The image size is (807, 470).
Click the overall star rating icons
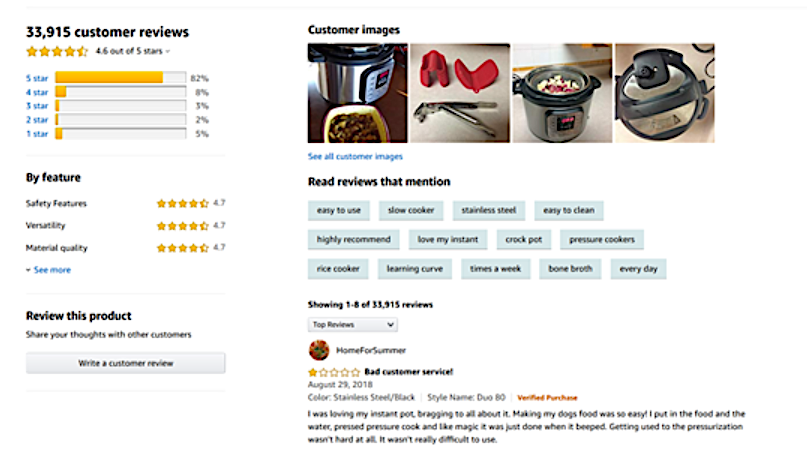57,51
